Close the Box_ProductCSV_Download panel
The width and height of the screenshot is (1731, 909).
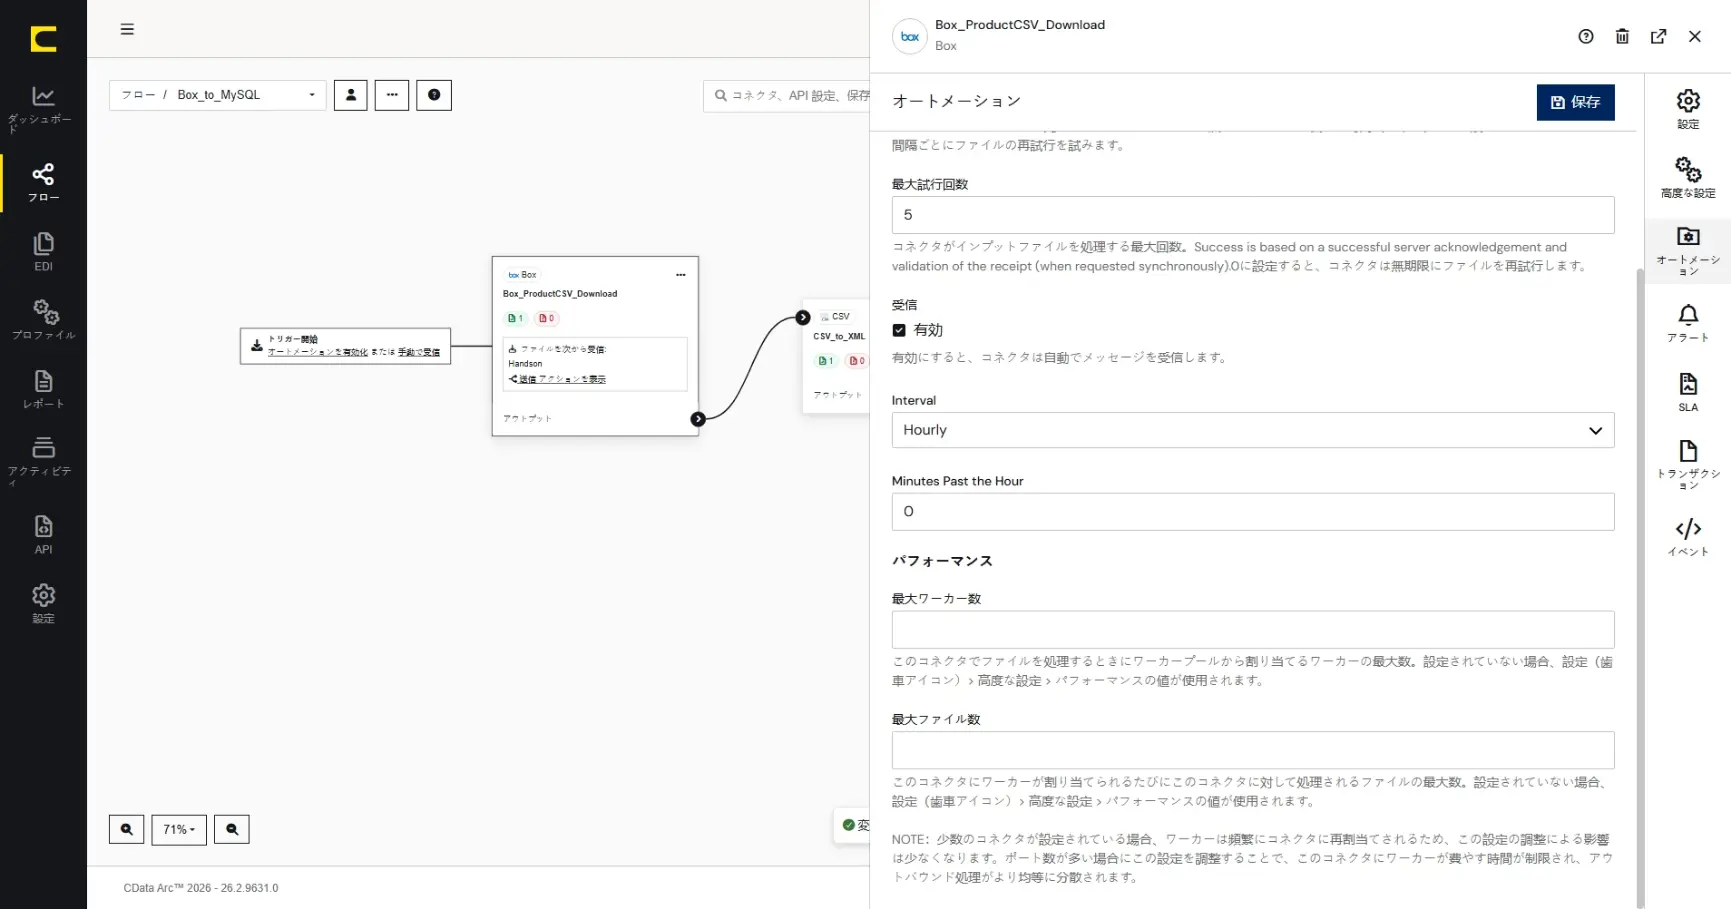click(1695, 37)
